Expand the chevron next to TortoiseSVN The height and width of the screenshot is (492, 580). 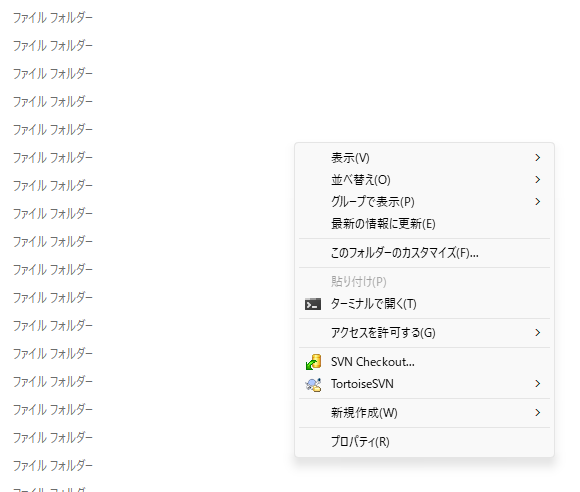pos(538,384)
